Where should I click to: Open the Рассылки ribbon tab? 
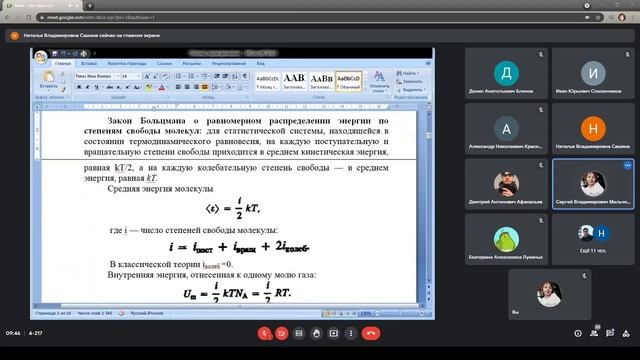[x=191, y=64]
